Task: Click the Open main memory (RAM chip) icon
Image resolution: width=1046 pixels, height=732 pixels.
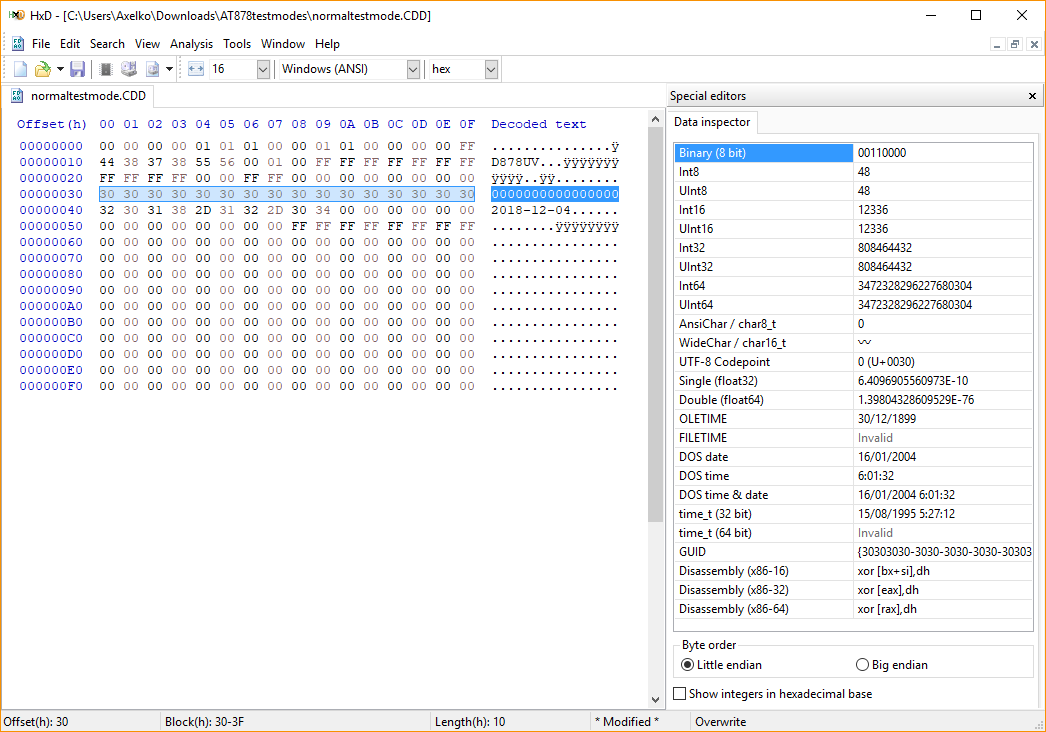Action: (x=105, y=69)
